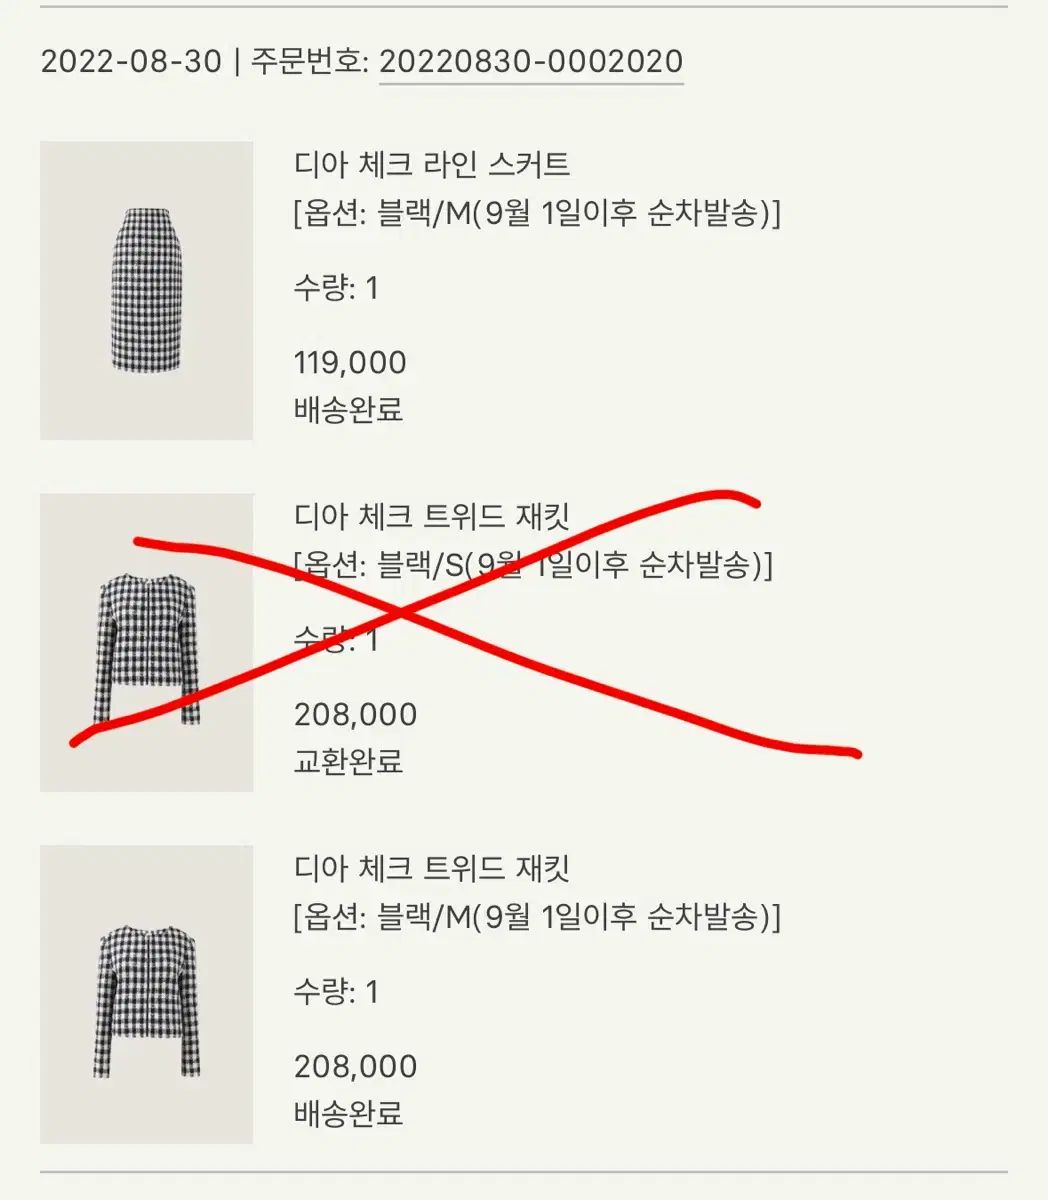Viewport: 1048px width, 1200px height.
Task: Click the order date 2022-08-30
Action: (130, 61)
